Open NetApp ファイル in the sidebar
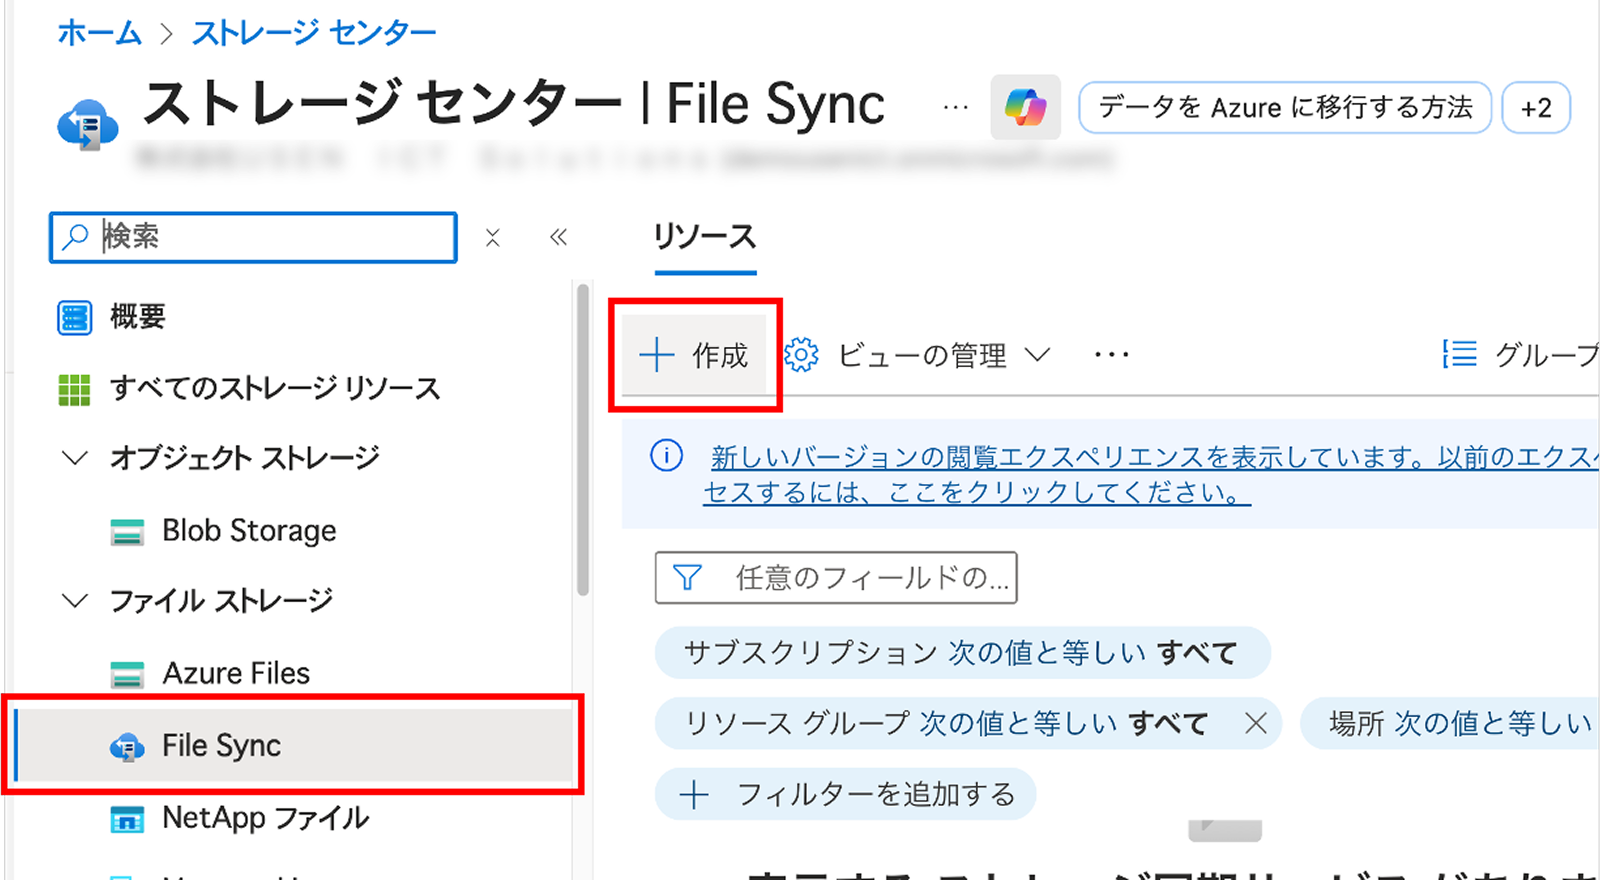1600x880 pixels. point(265,818)
